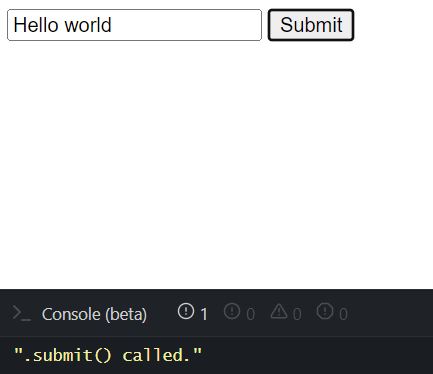This screenshot has width=433, height=374.
Task: Click the console prompt icon
Action: click(21, 313)
